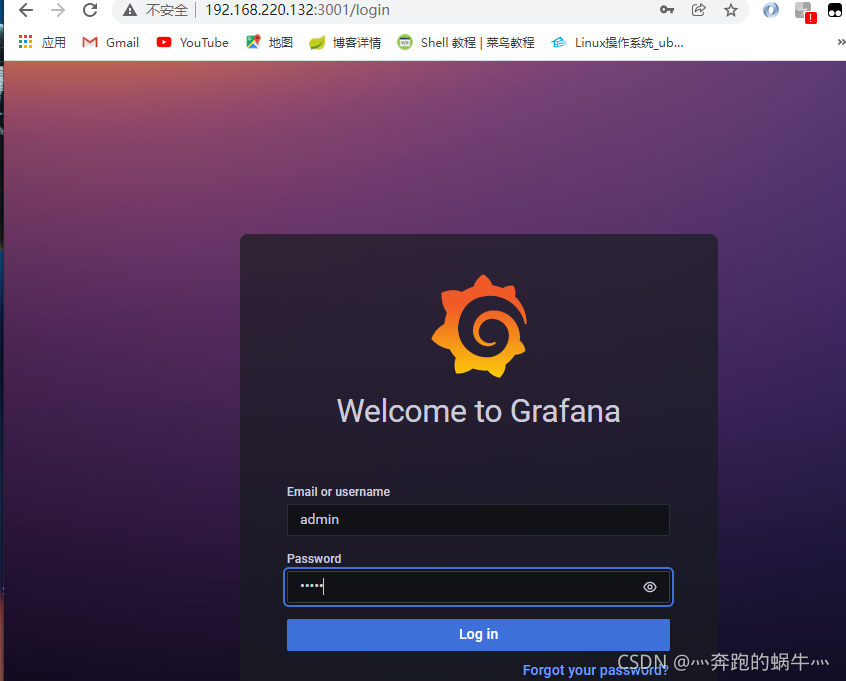846x681 pixels.
Task: Click the Forgot your password link
Action: pyautogui.click(x=595, y=670)
